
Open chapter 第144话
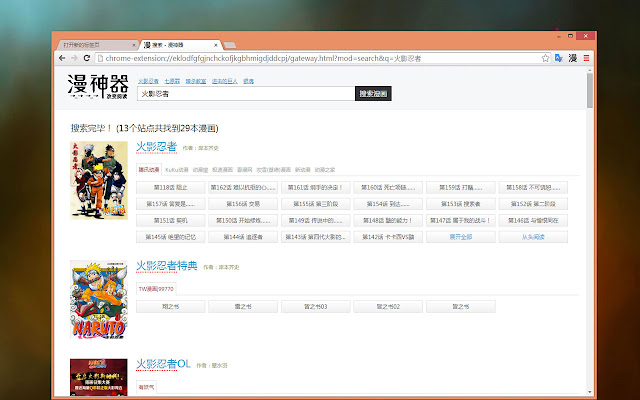pos(243,237)
